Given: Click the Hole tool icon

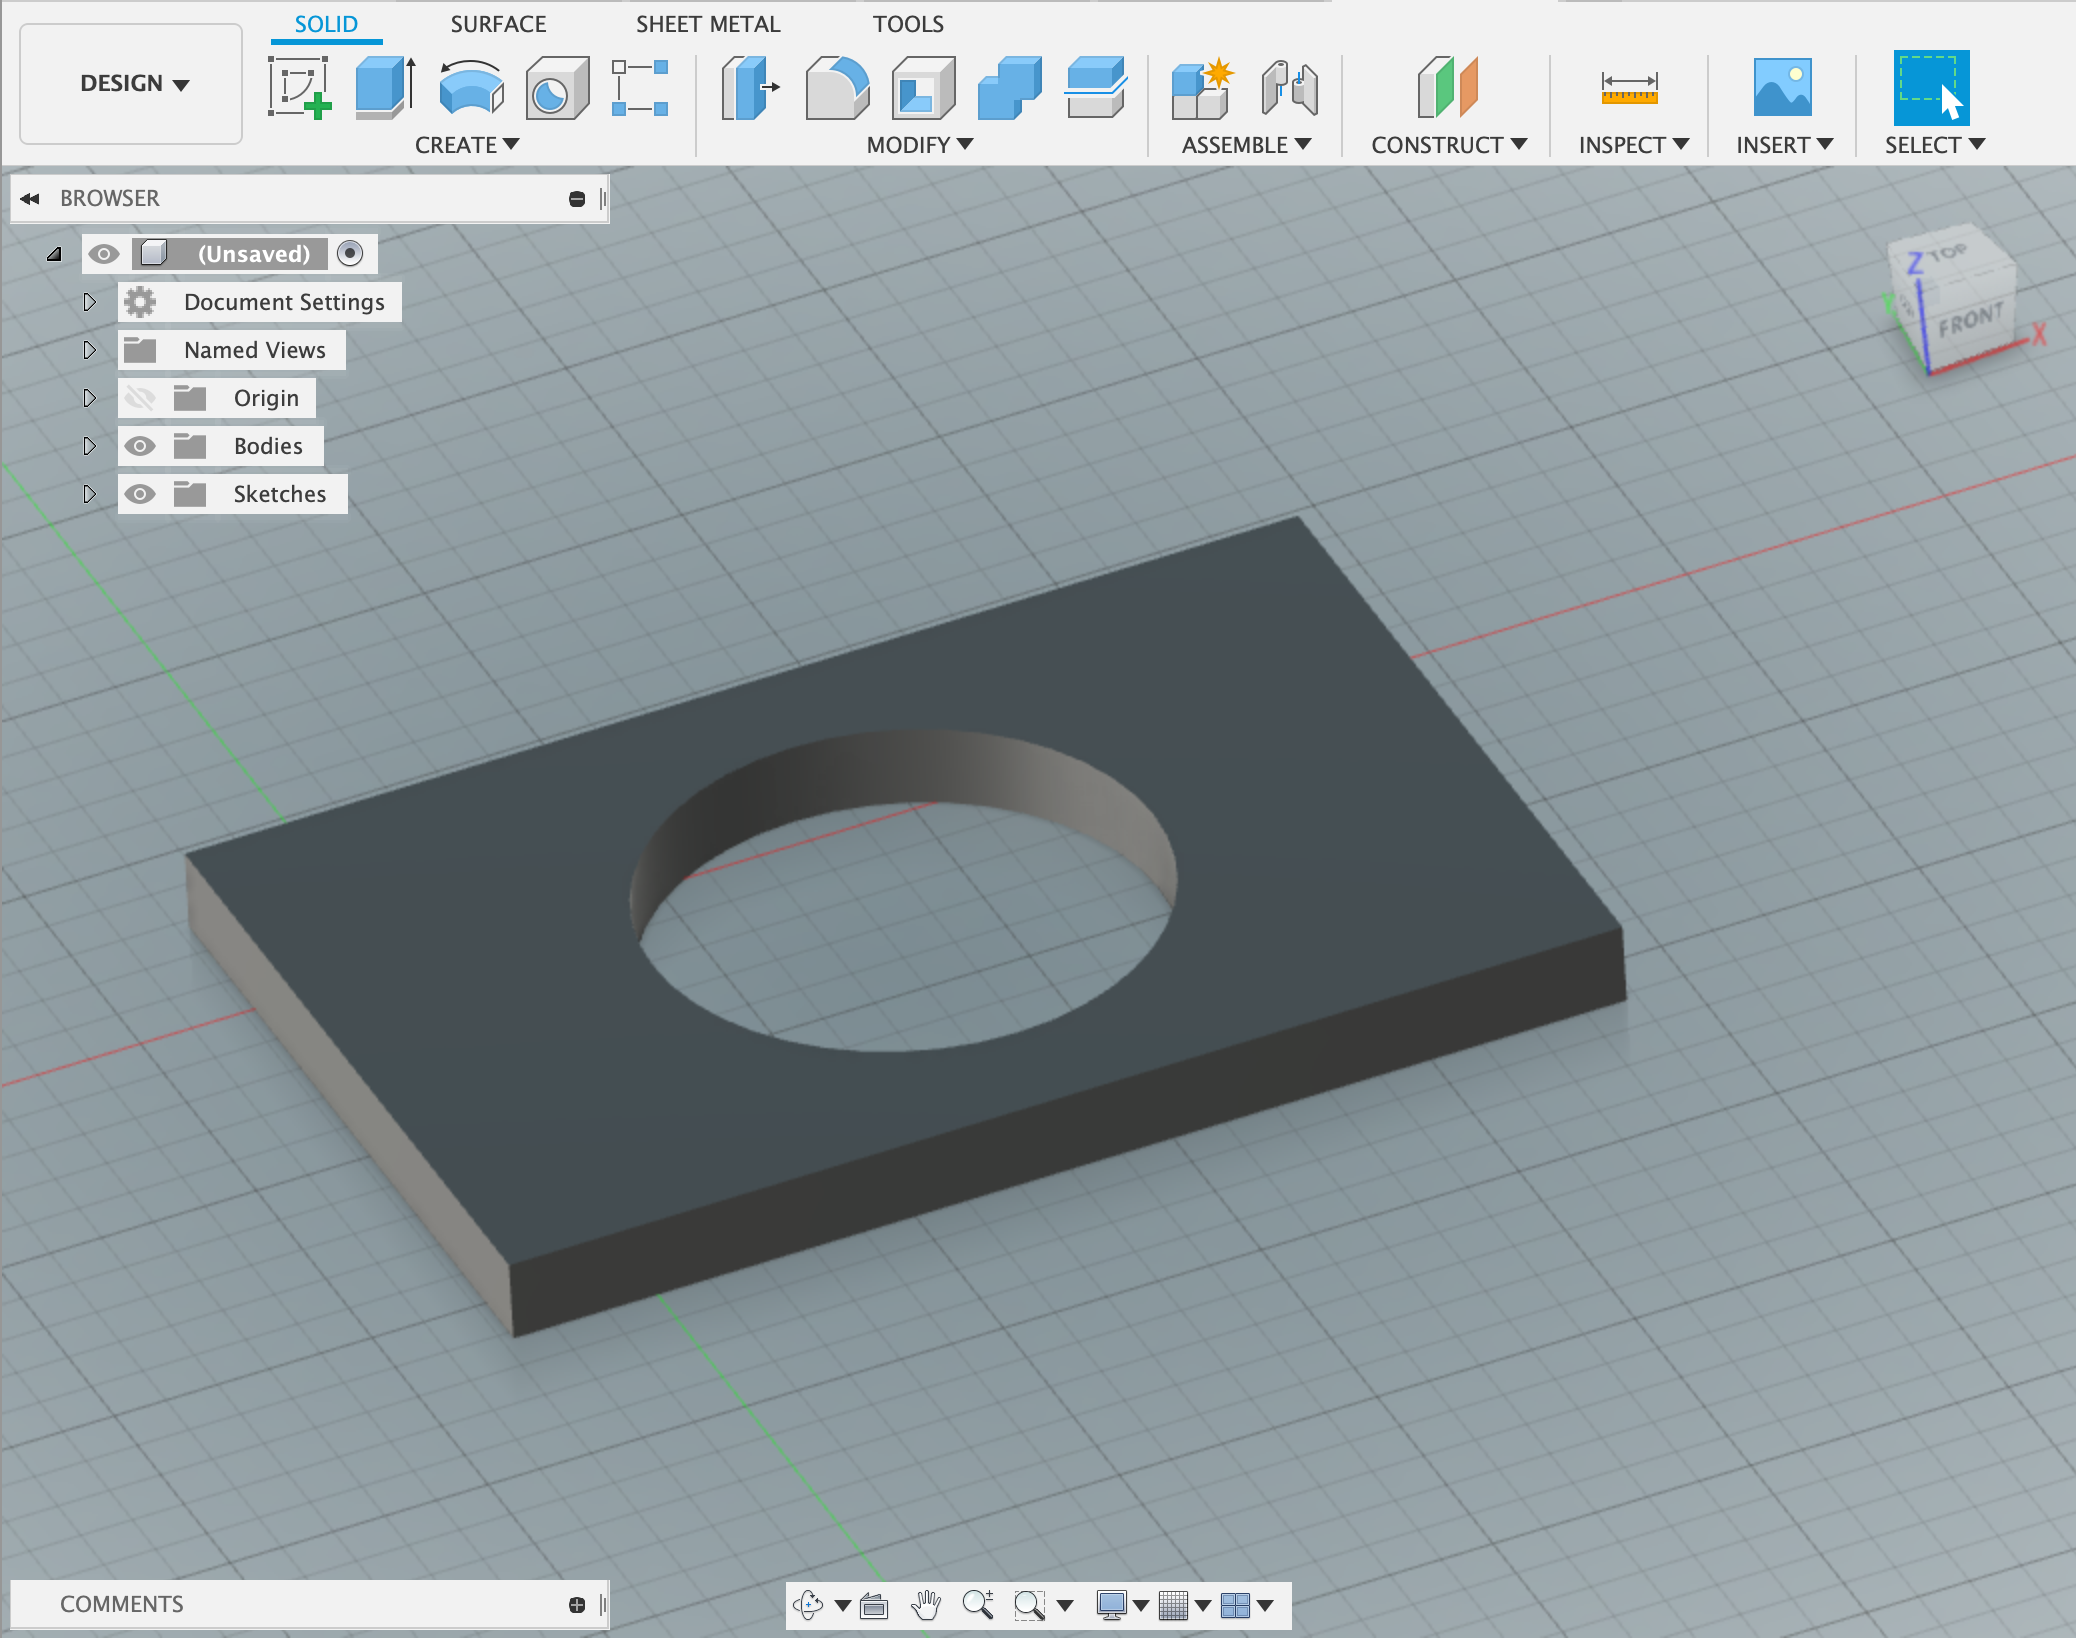Looking at the screenshot, I should pos(556,87).
